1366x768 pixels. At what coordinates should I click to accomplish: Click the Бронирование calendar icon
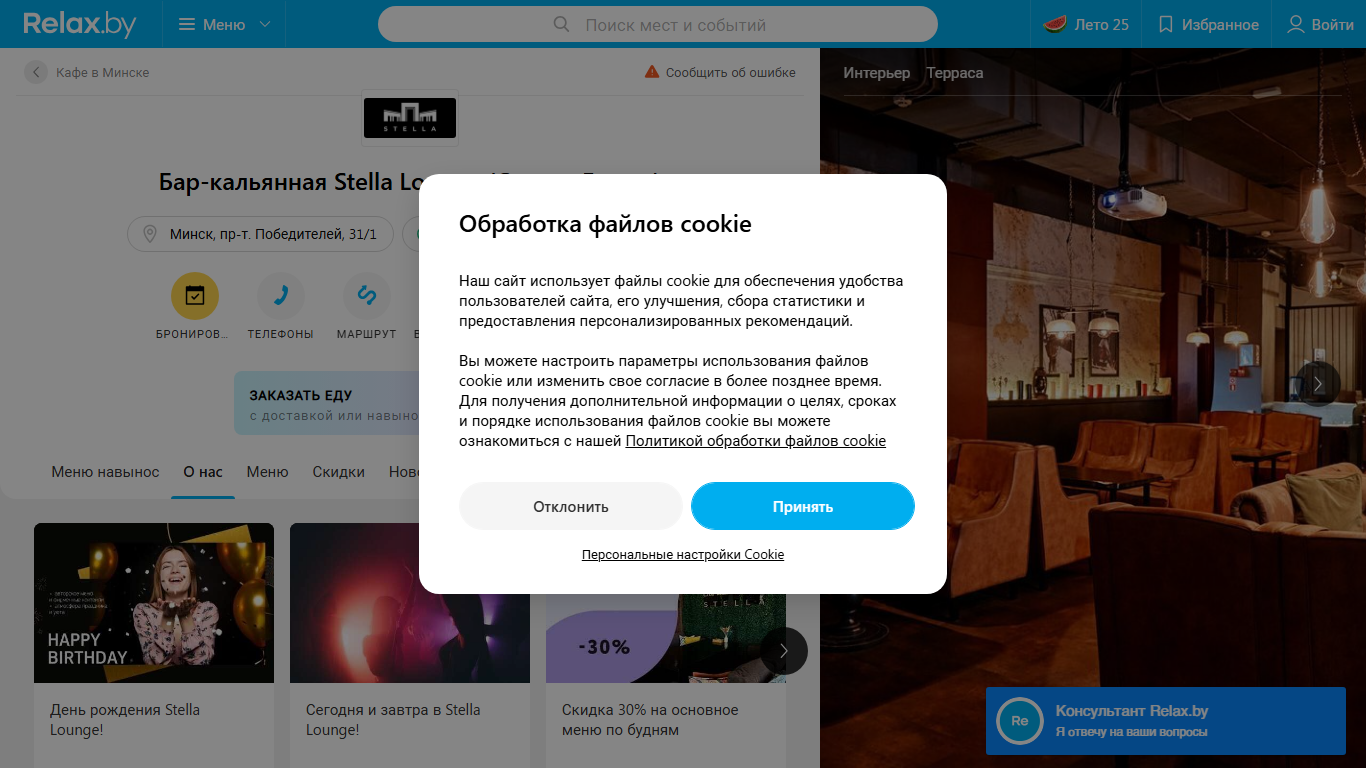[194, 295]
